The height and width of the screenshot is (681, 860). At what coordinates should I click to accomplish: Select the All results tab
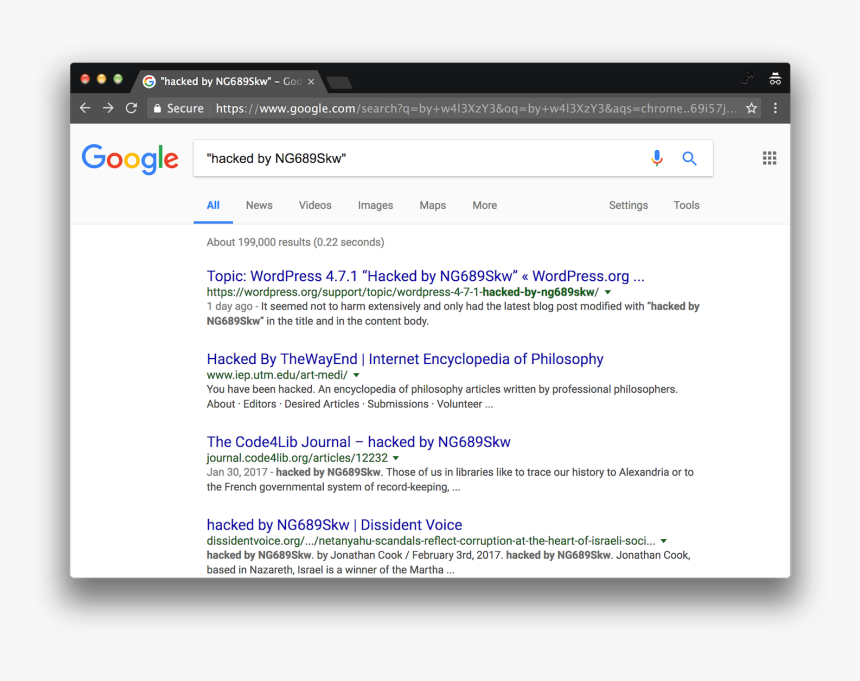tap(213, 206)
